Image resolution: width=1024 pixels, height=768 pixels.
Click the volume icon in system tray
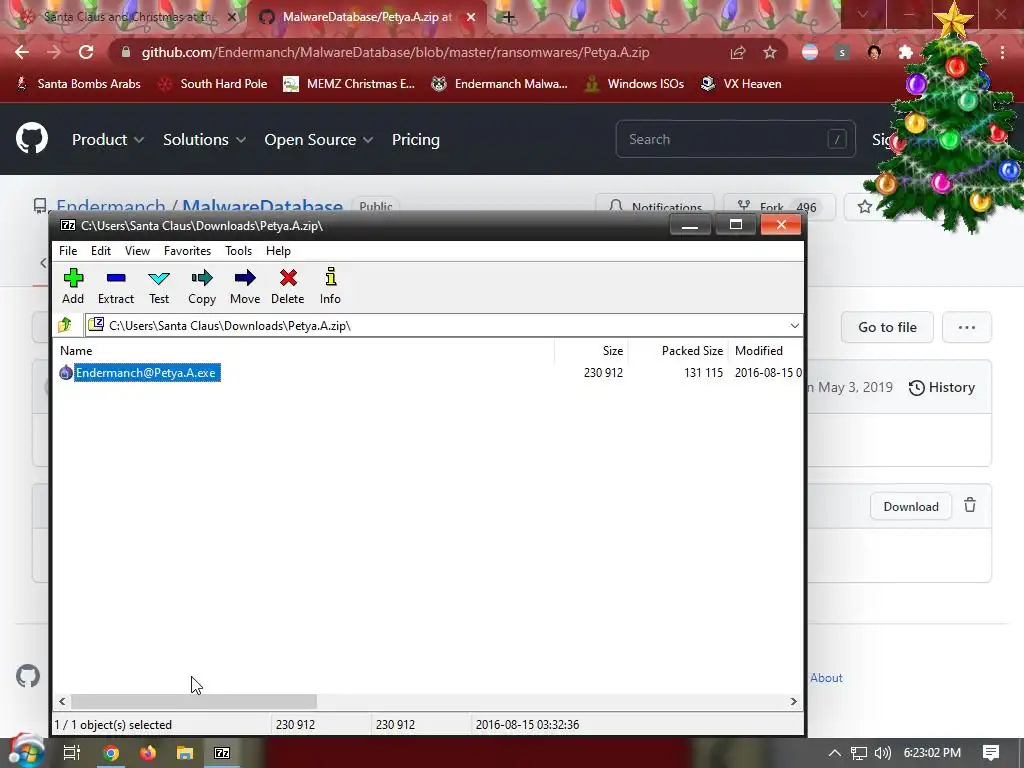[883, 753]
